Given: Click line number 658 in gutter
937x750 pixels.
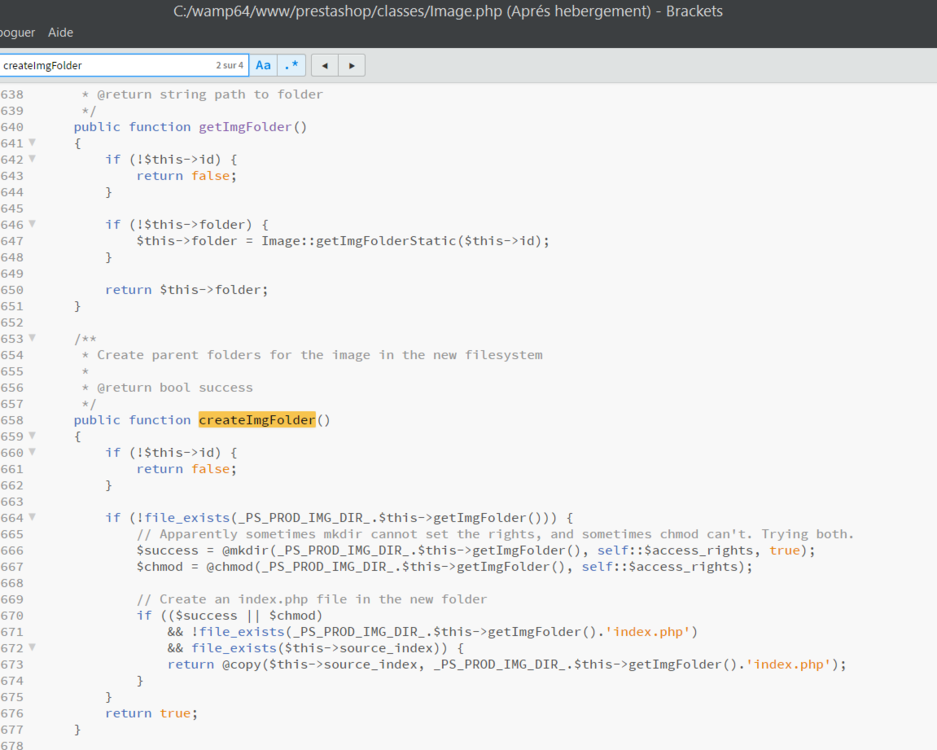Looking at the screenshot, I should [x=12, y=420].
